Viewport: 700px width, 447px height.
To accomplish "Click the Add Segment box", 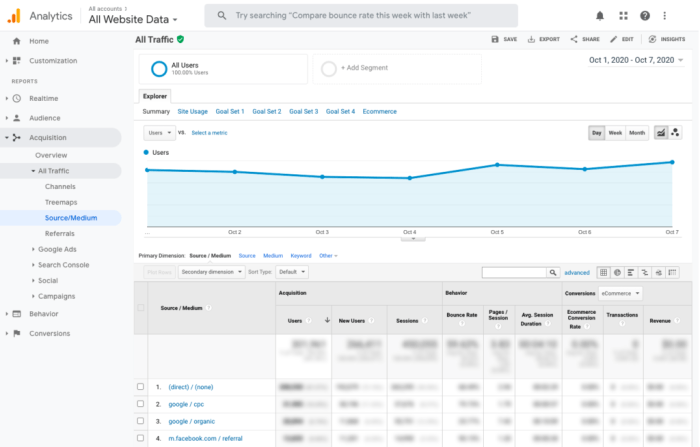I will tap(397, 69).
